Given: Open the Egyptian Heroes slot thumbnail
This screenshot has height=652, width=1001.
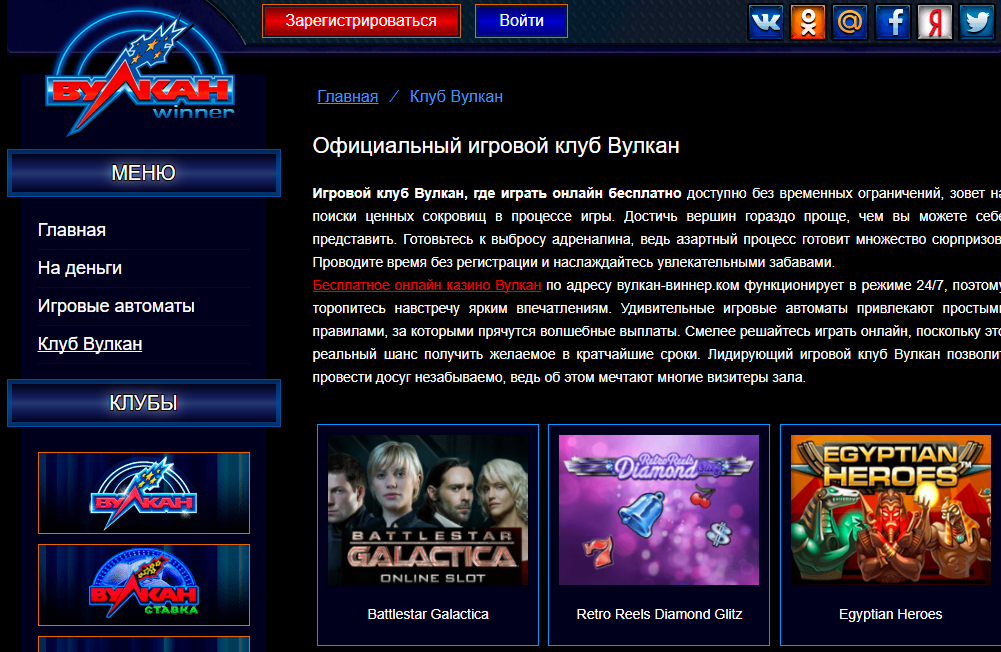Looking at the screenshot, I should (x=891, y=510).
